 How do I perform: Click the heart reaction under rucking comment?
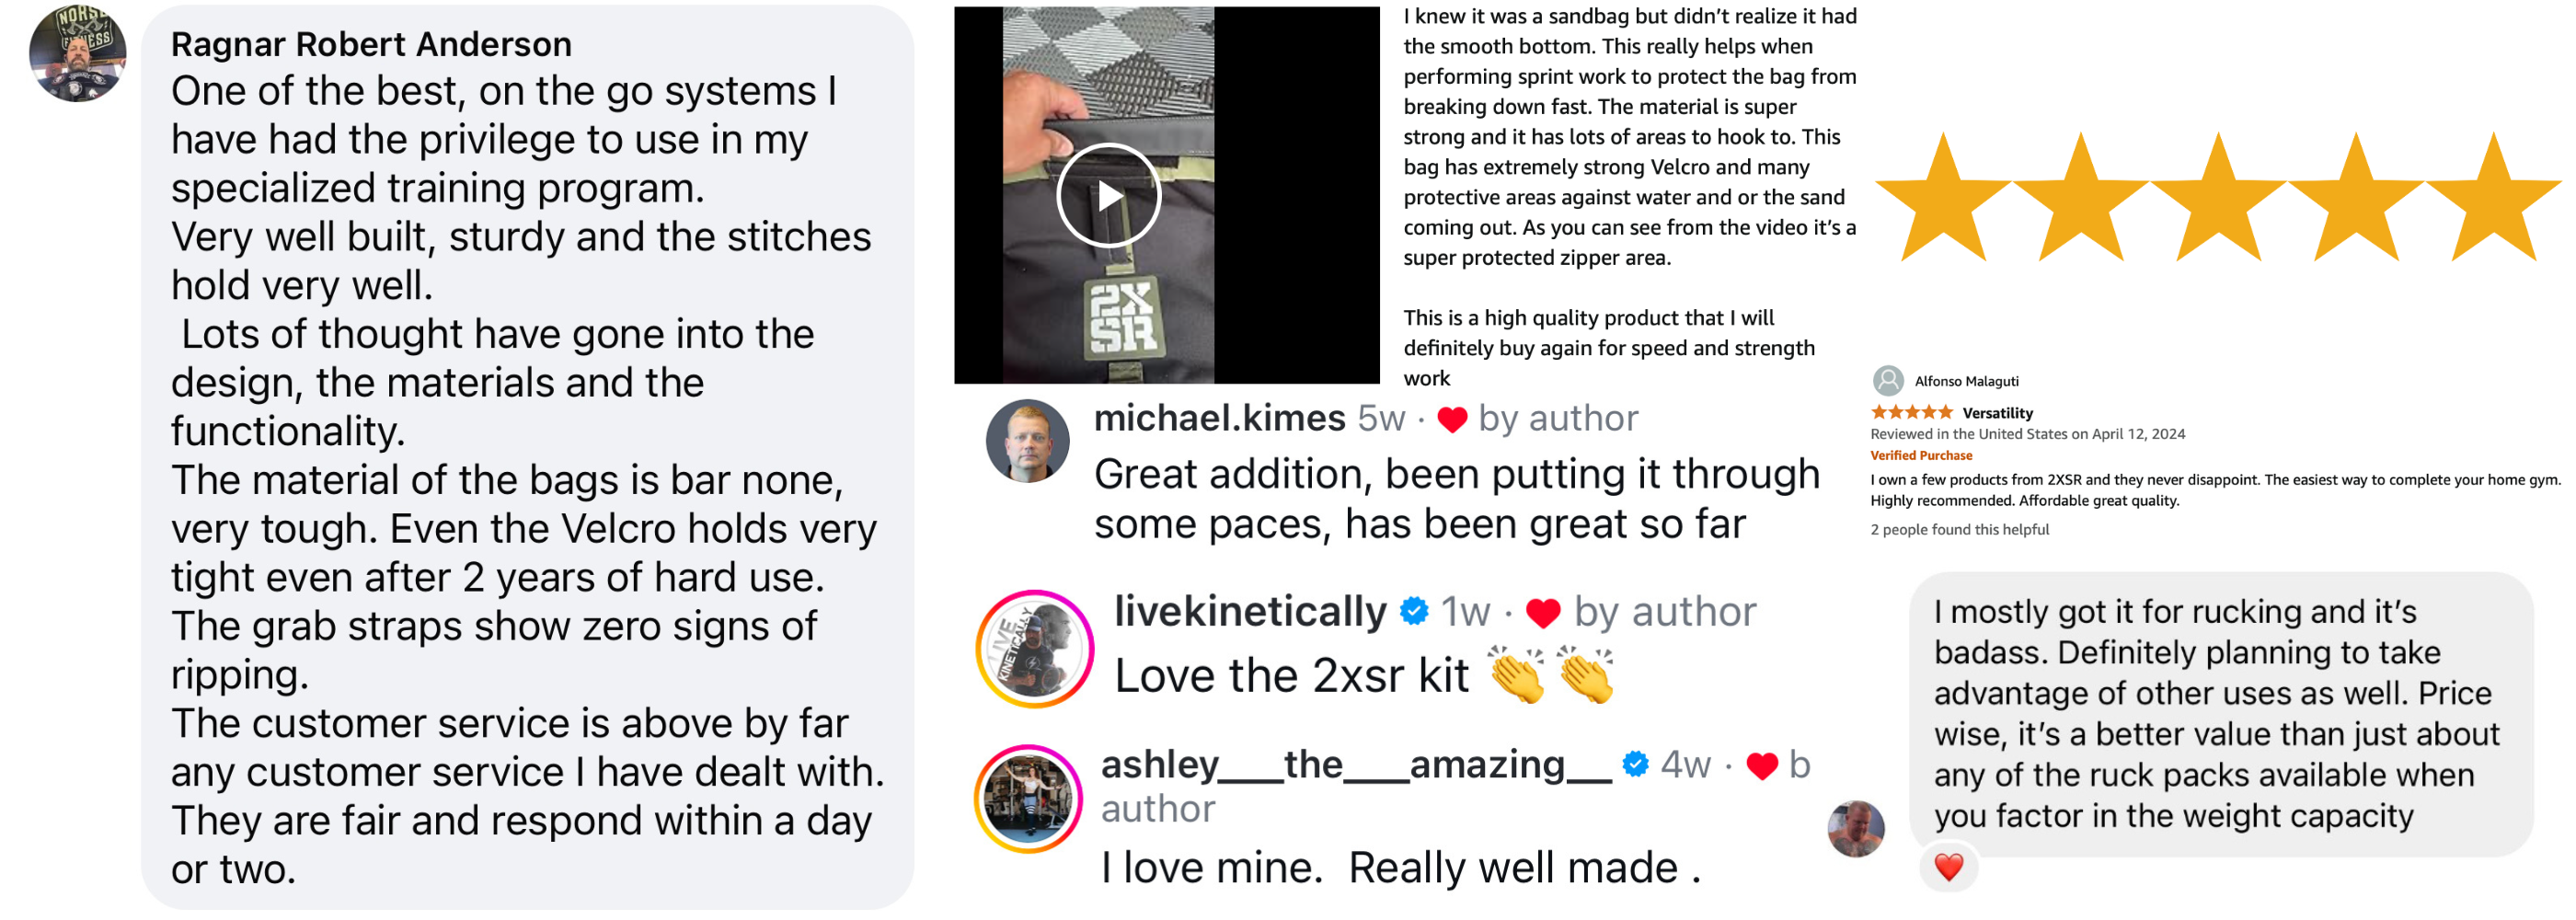pos(1948,866)
